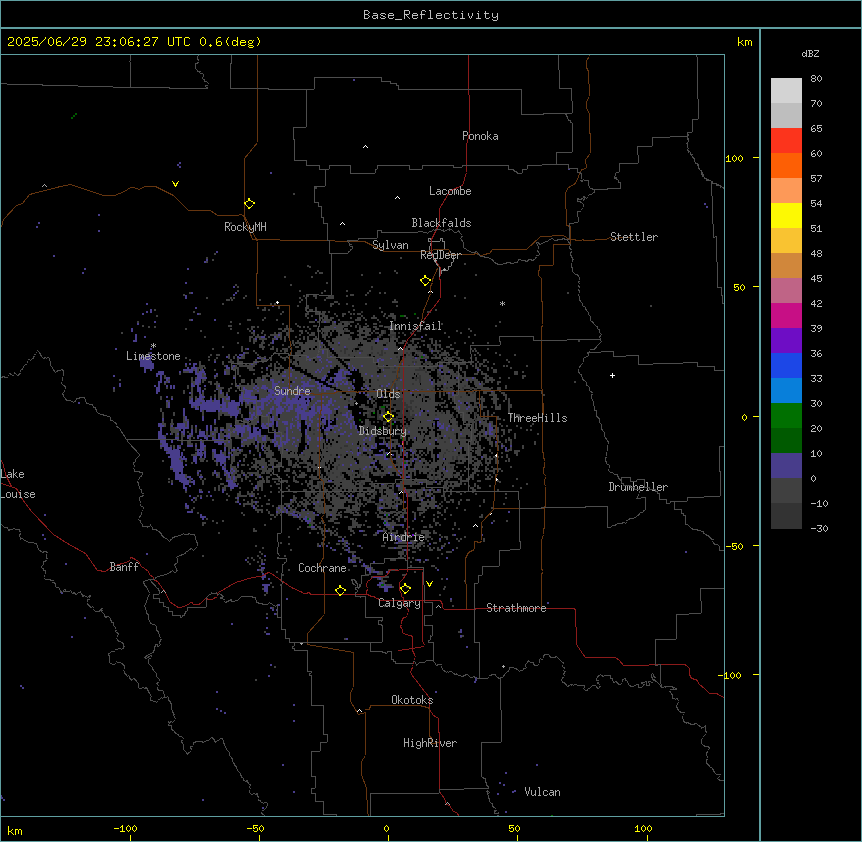Select the Innisfail label
This screenshot has width=862, height=842.
tap(416, 326)
